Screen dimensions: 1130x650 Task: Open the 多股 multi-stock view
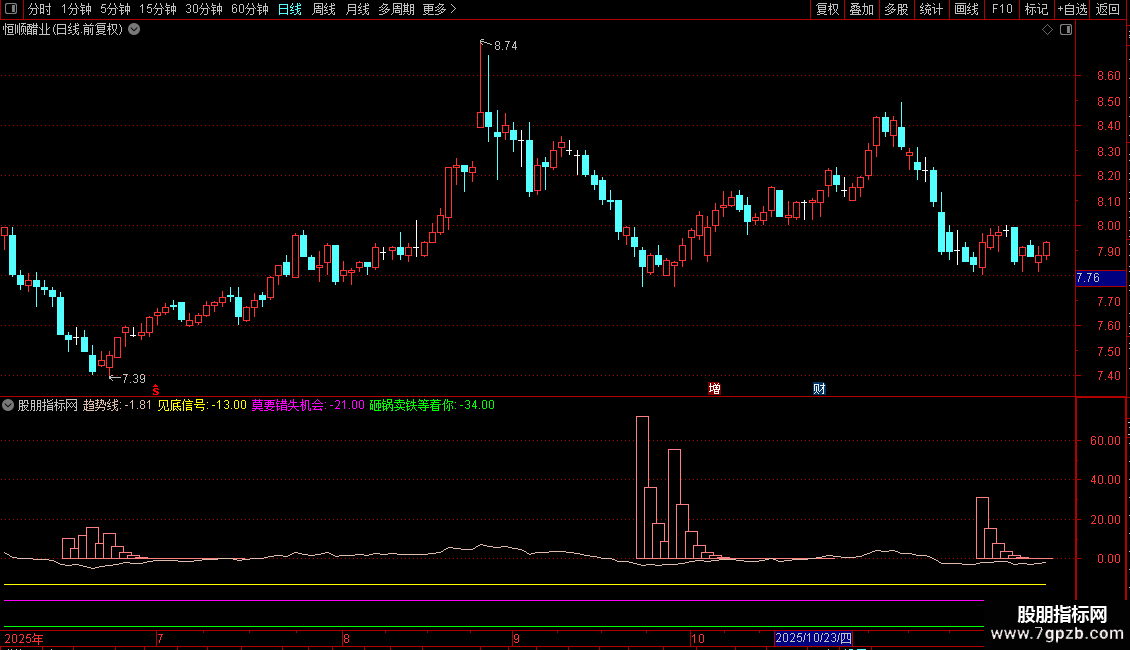(896, 9)
